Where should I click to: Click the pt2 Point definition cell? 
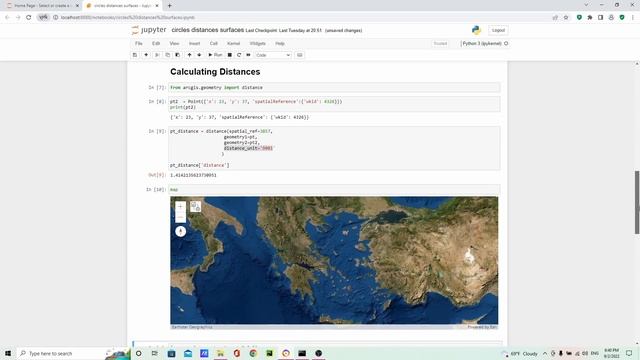pos(334,104)
